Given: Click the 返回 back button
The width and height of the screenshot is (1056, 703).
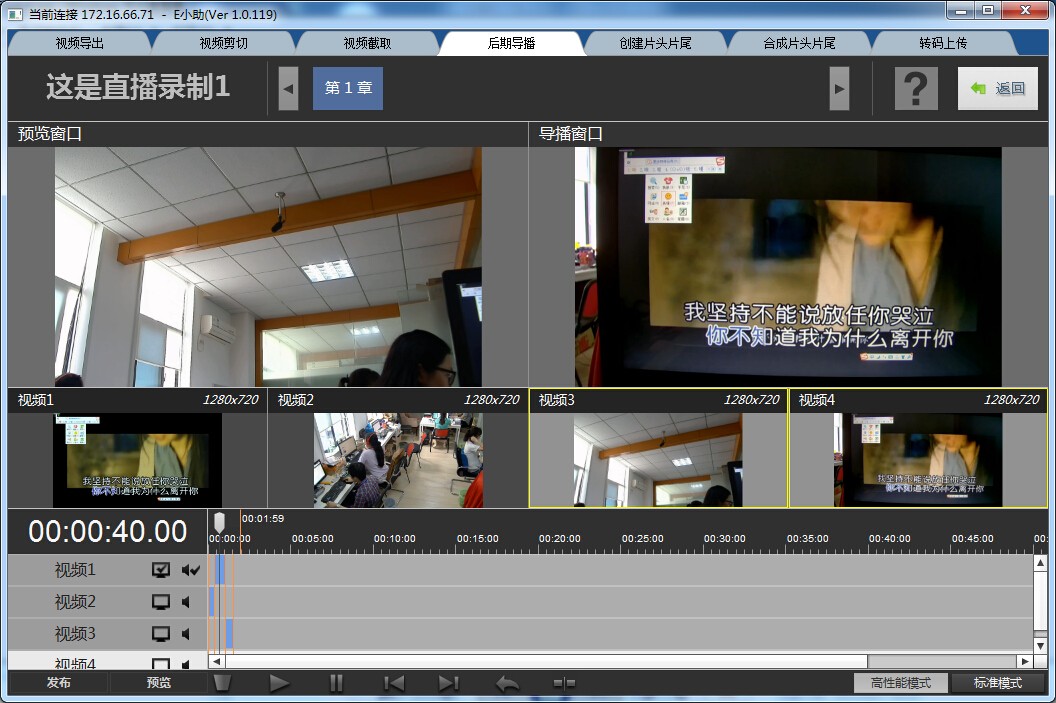Looking at the screenshot, I should coord(998,88).
